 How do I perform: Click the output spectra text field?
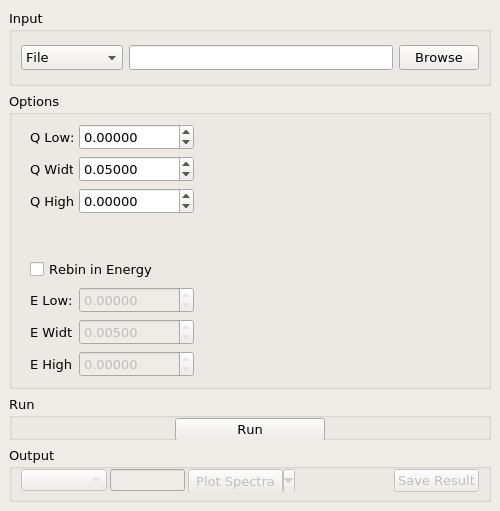click(147, 480)
